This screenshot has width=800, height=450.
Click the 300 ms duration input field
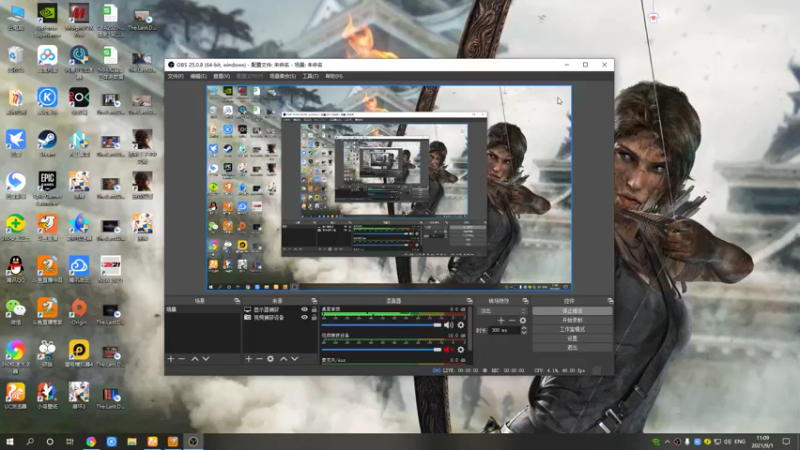point(505,331)
